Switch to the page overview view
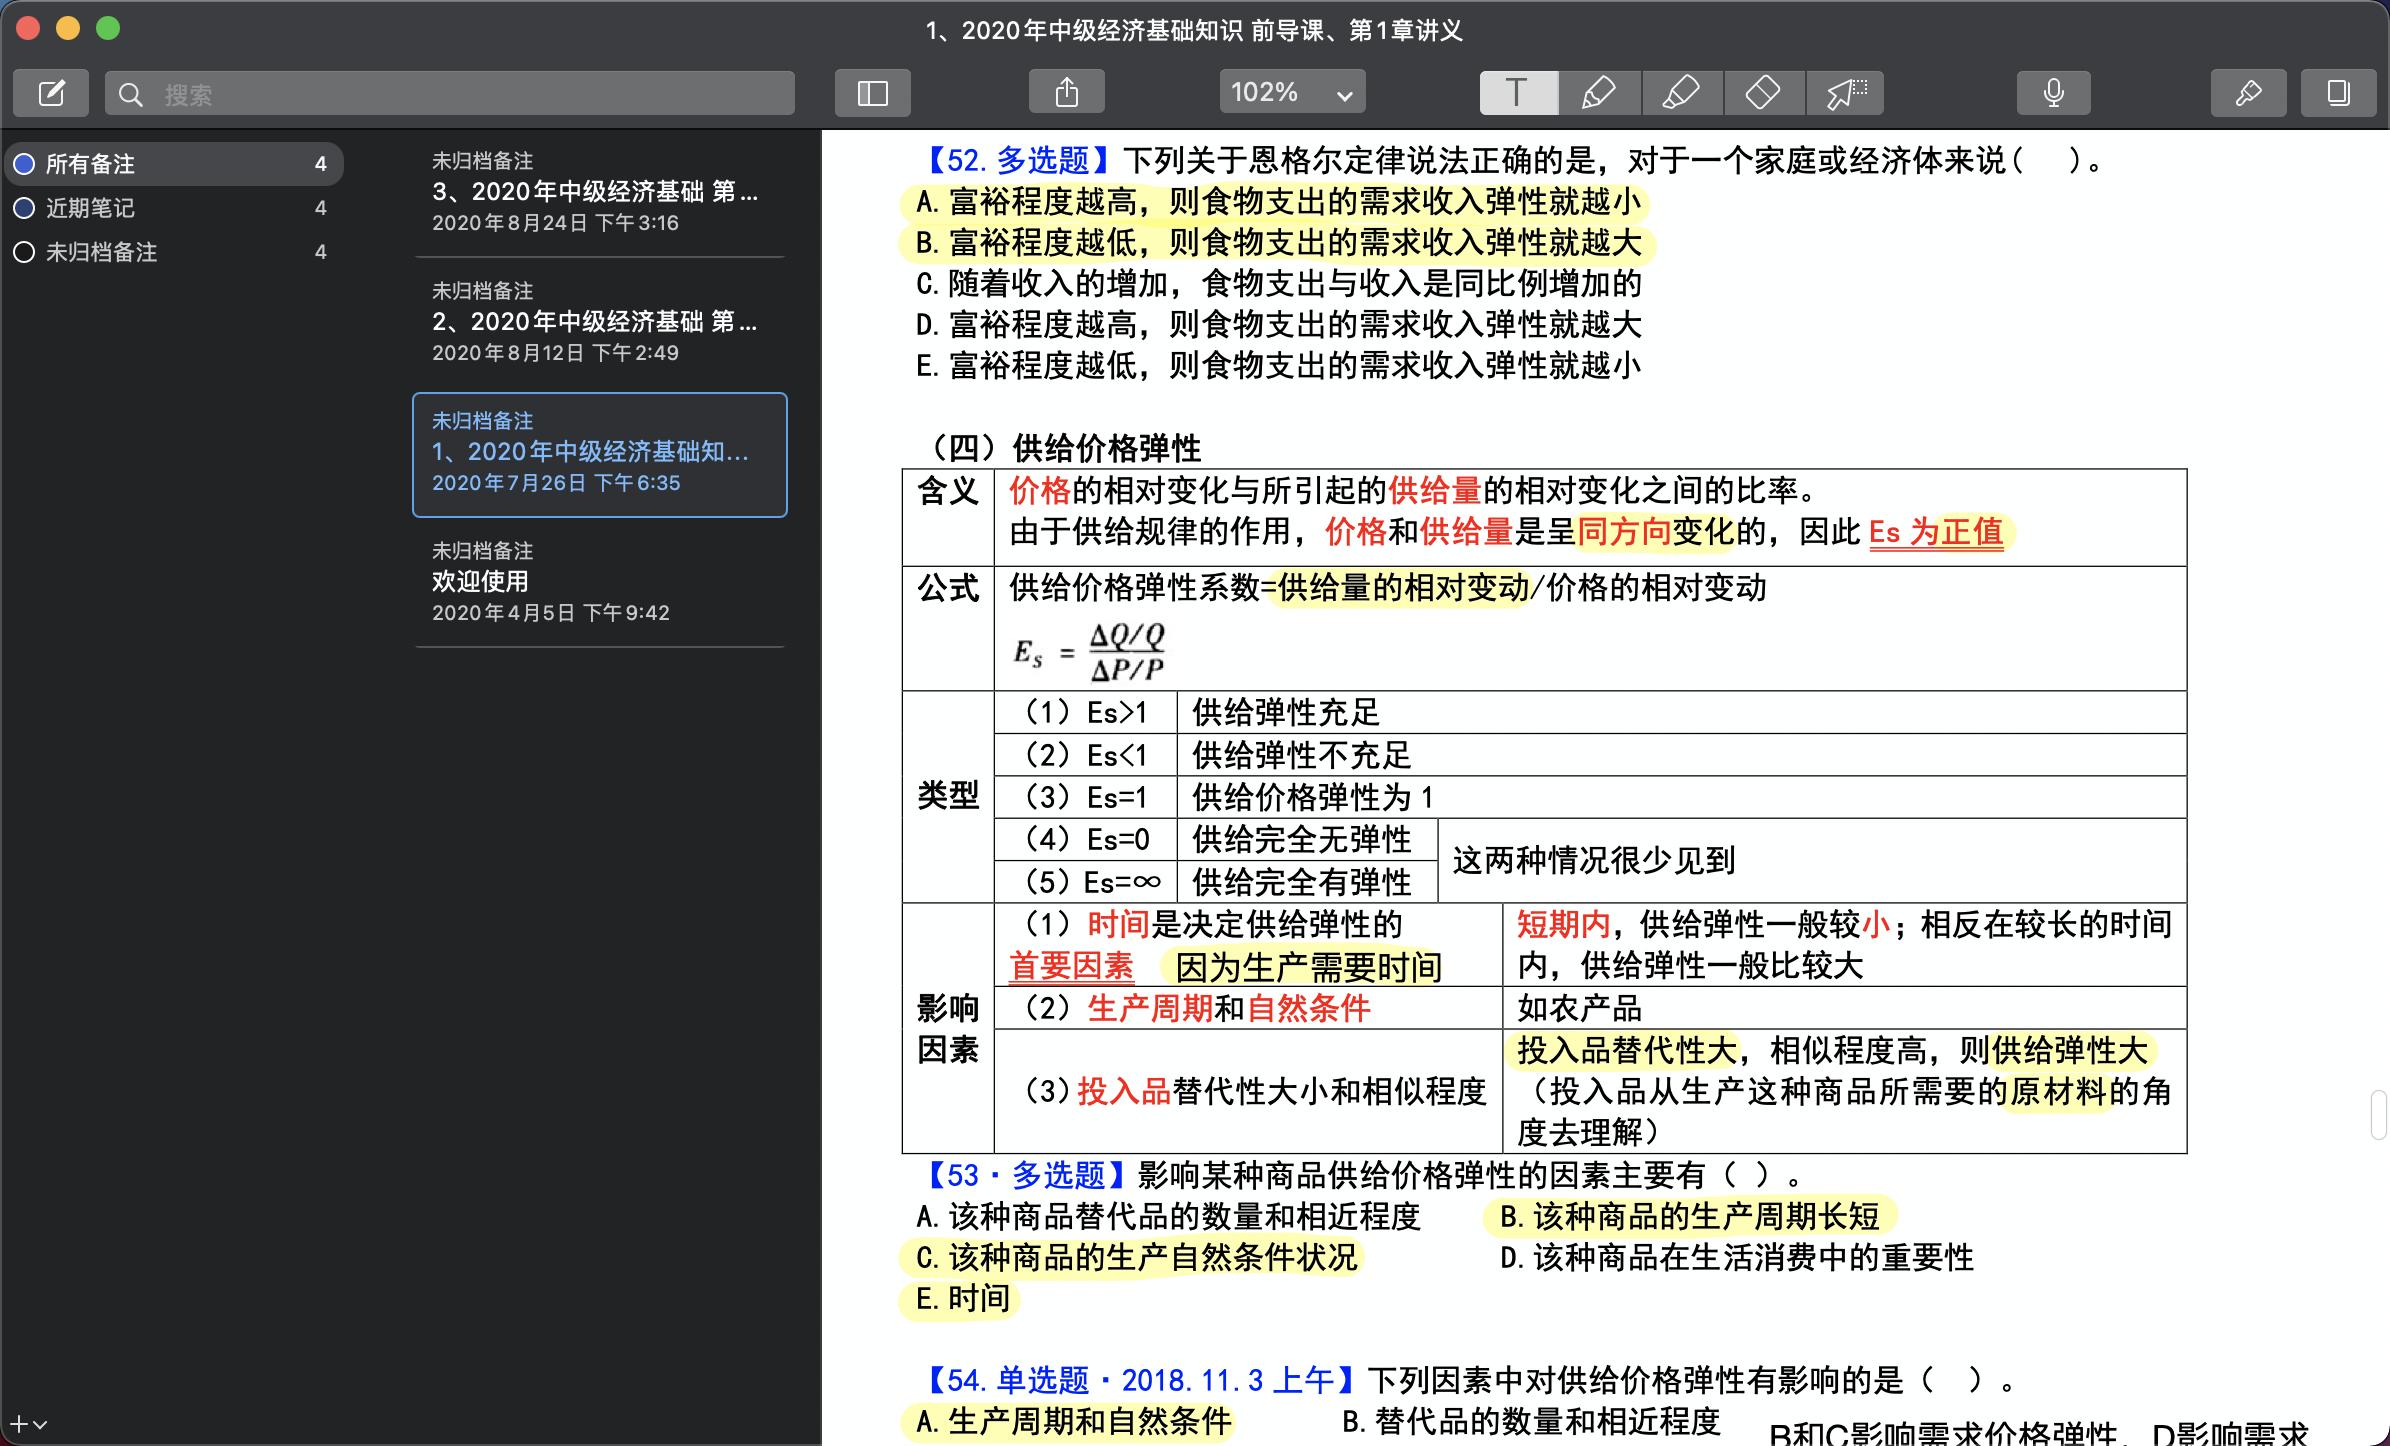 tap(2338, 92)
